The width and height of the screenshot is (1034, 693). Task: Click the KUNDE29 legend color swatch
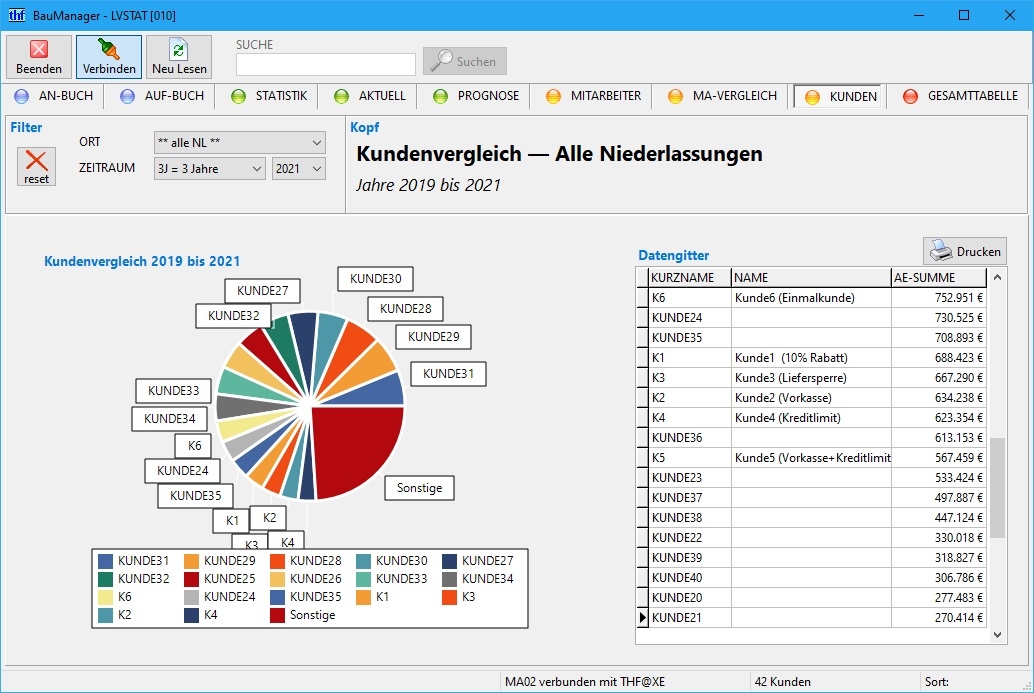[191, 561]
